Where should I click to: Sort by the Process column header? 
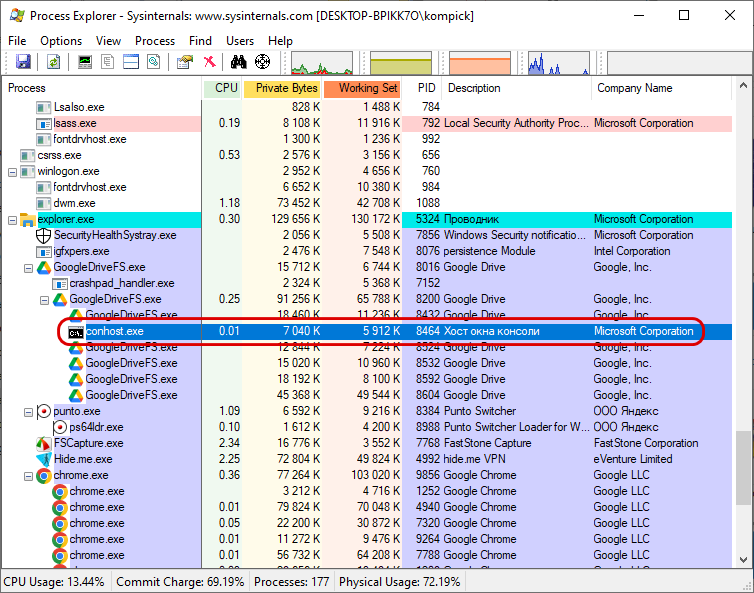tap(101, 88)
